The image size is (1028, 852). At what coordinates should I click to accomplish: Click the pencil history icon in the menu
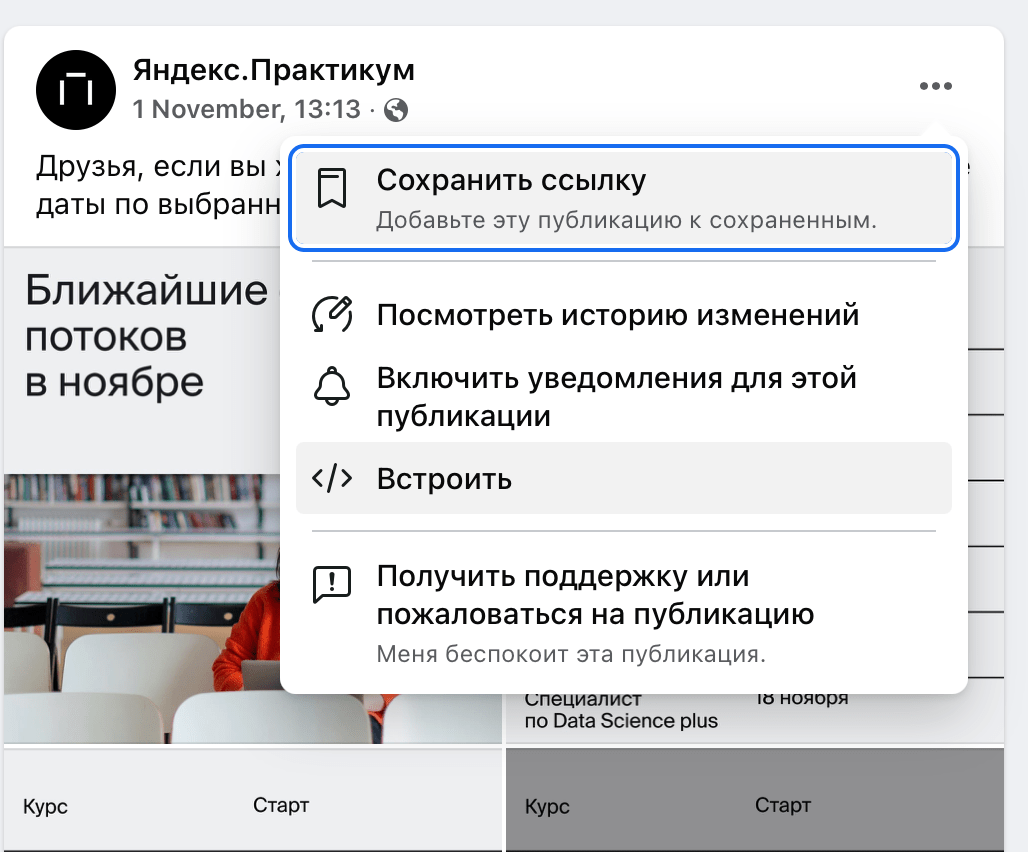[334, 314]
